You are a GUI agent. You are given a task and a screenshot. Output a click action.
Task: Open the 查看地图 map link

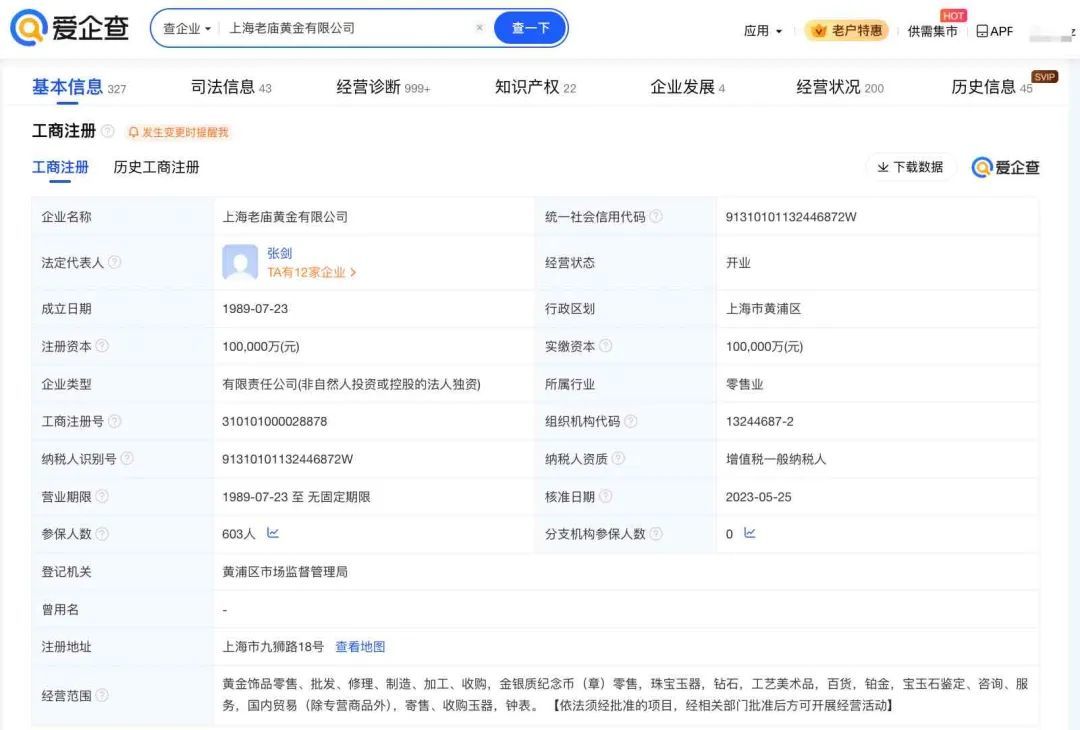tap(360, 647)
